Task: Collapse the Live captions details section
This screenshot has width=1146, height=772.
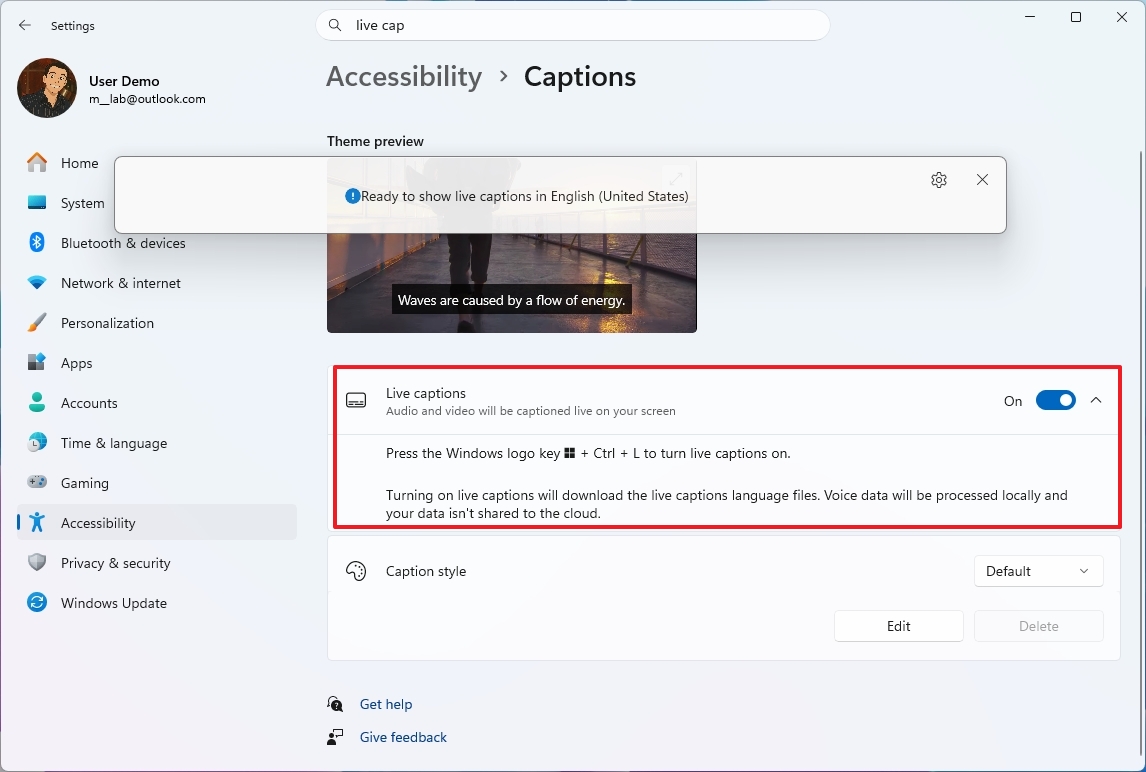Action: tap(1096, 400)
